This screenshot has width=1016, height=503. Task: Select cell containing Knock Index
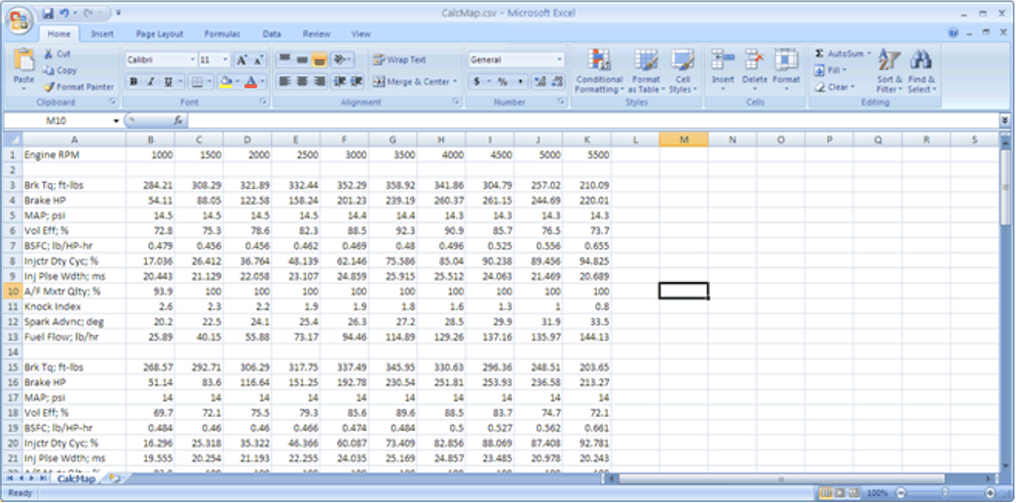[74, 307]
